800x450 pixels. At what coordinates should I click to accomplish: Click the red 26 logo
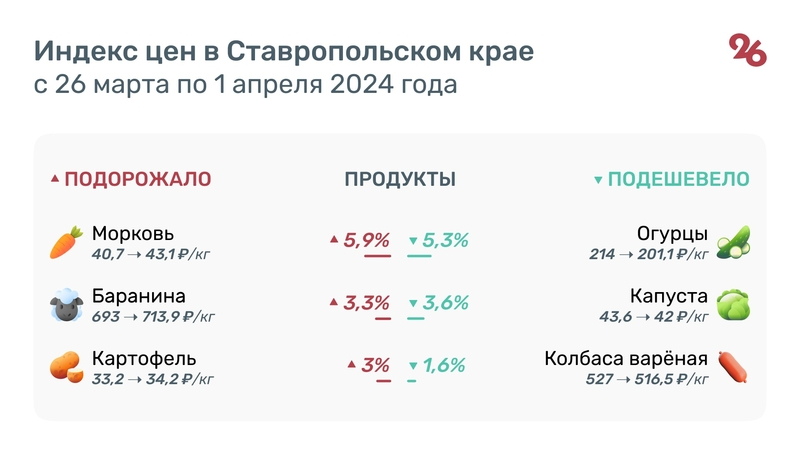(747, 50)
